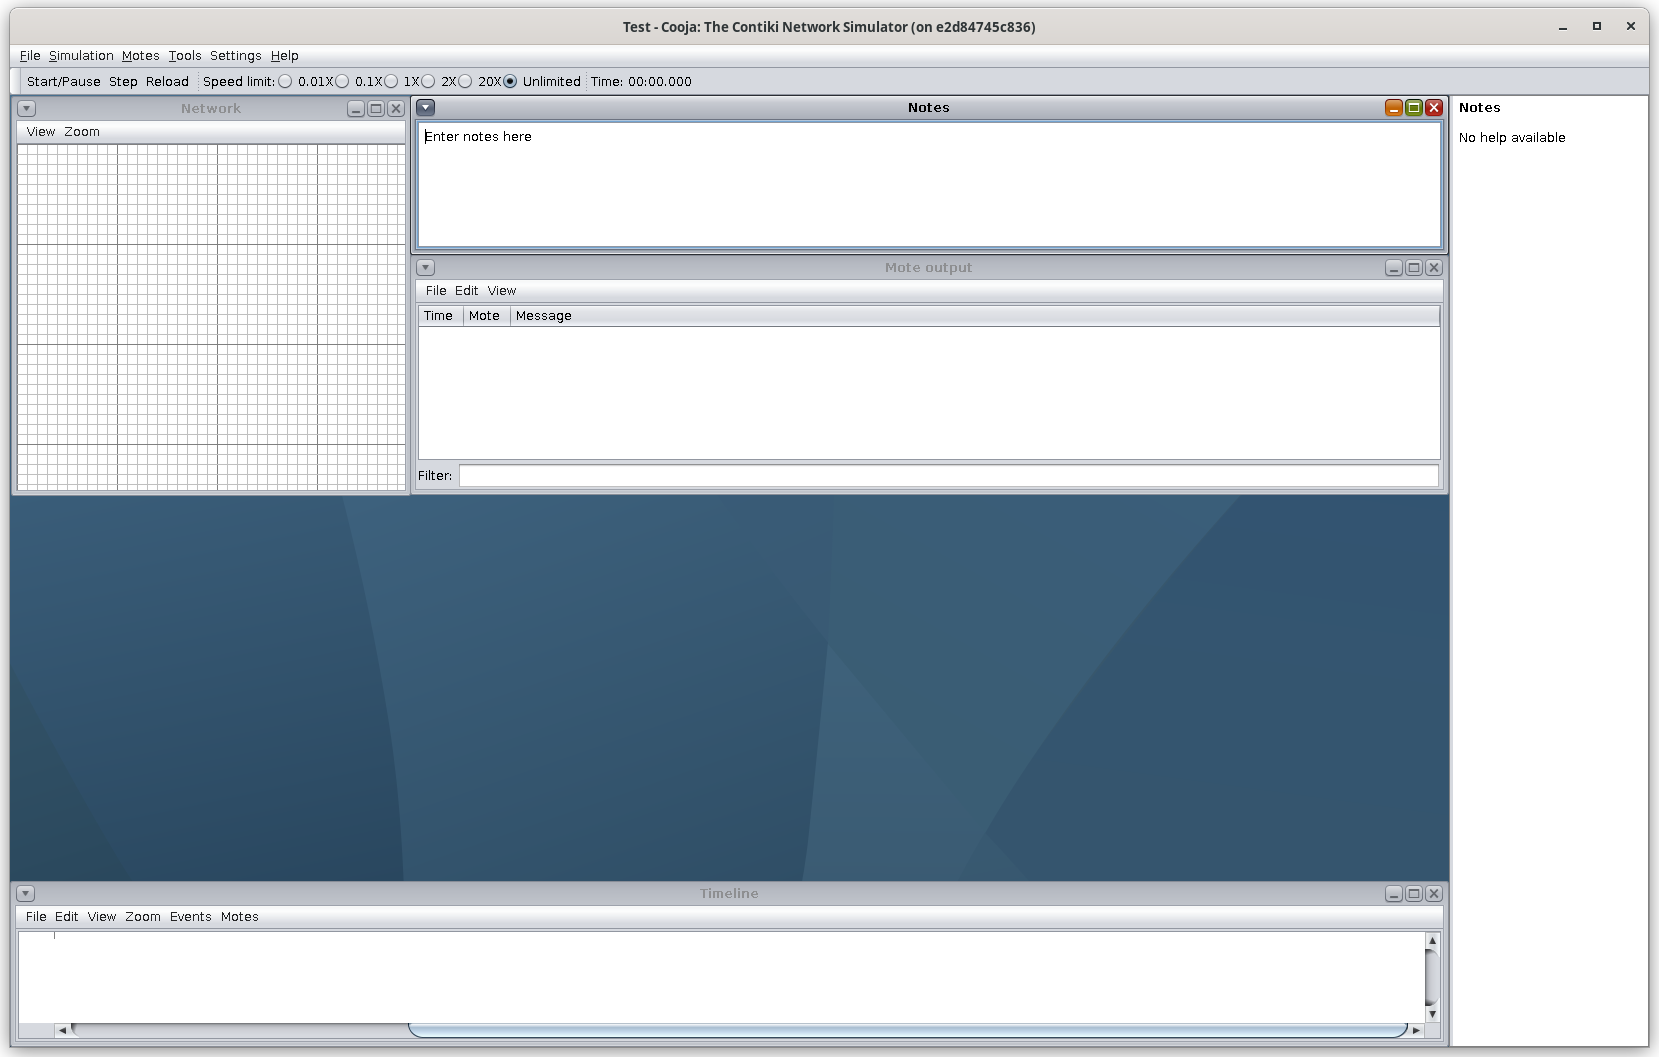Open the Timeline Events menu
Viewport: 1659px width, 1057px height.
191,917
